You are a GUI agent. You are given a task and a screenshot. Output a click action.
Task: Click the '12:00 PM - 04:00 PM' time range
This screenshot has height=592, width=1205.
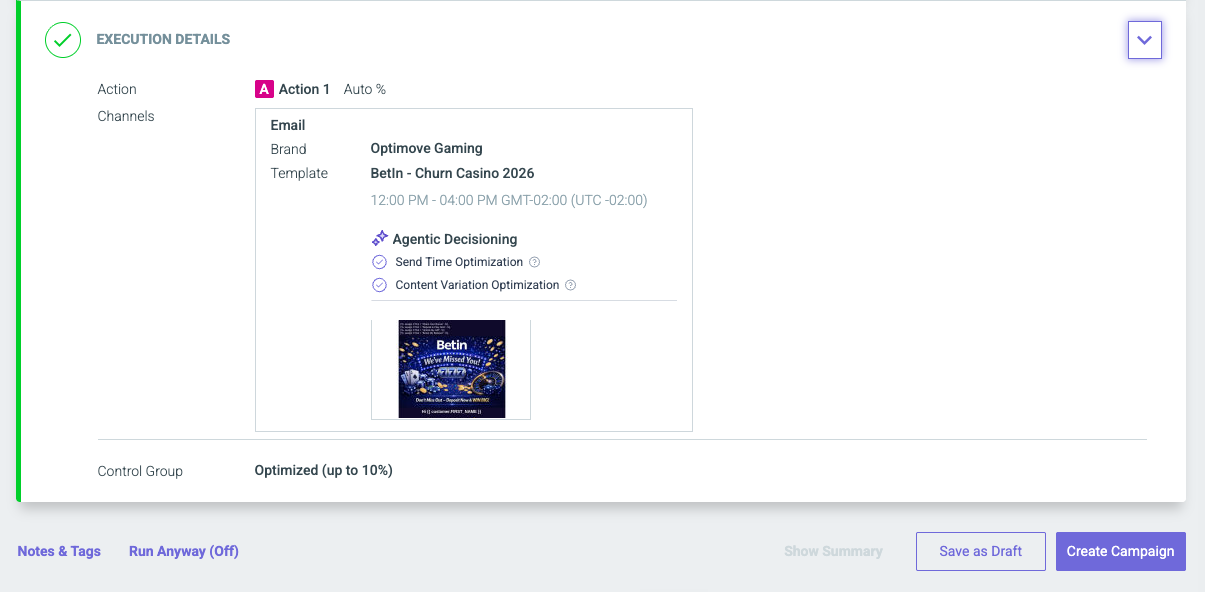(509, 200)
